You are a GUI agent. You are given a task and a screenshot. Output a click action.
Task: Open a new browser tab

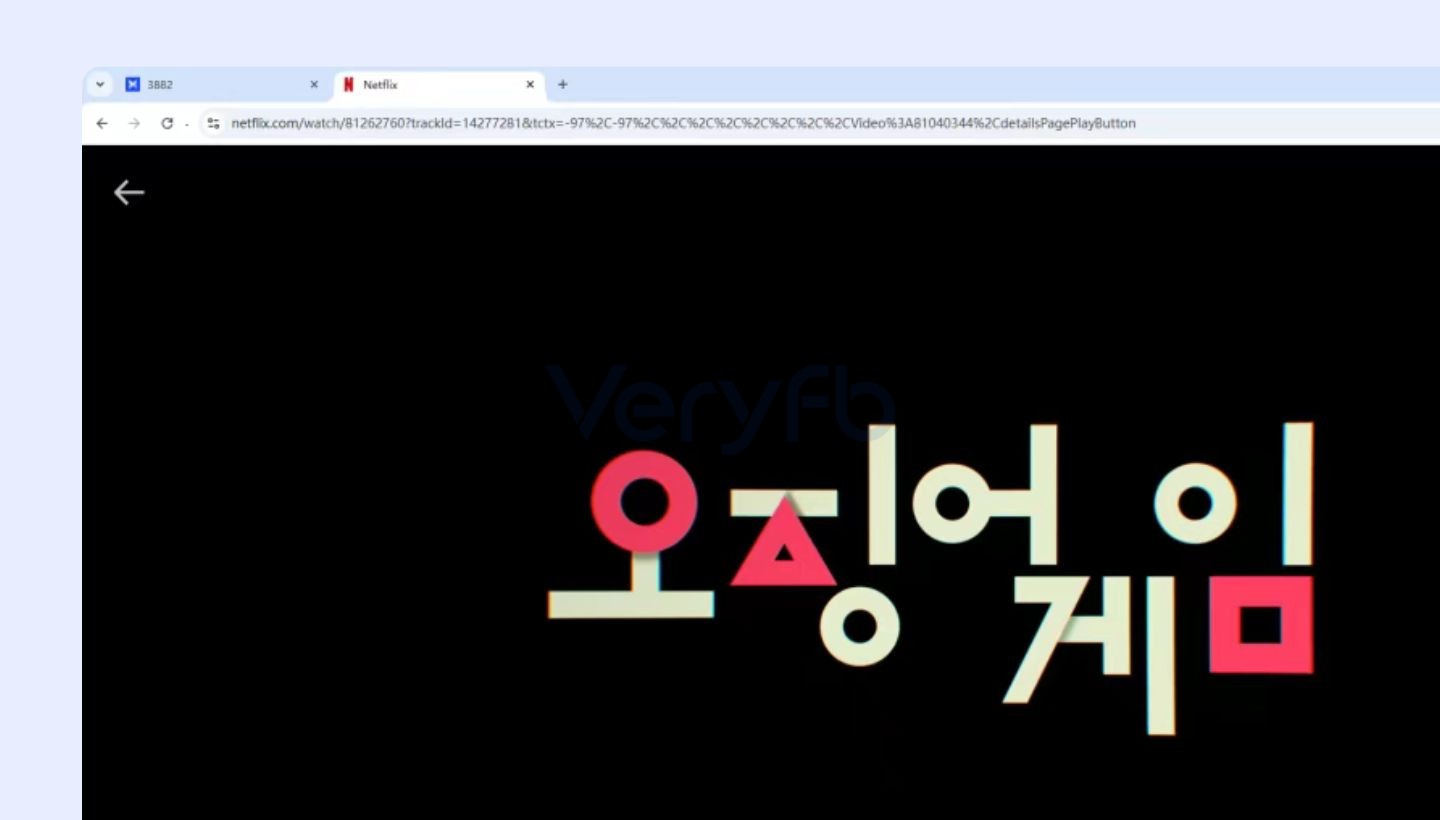pos(562,85)
